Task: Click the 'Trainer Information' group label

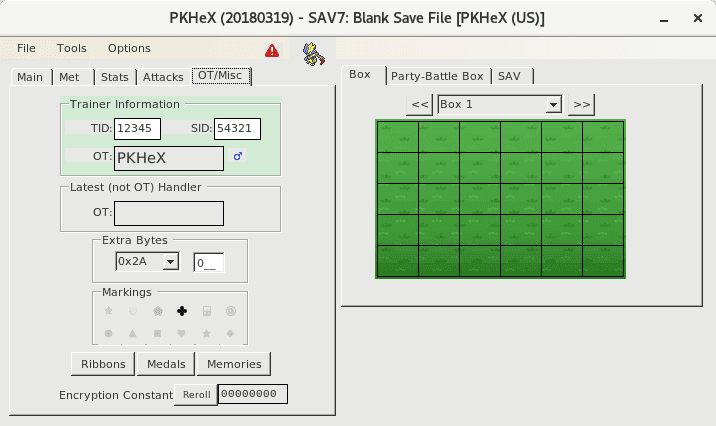Action: click(125, 104)
